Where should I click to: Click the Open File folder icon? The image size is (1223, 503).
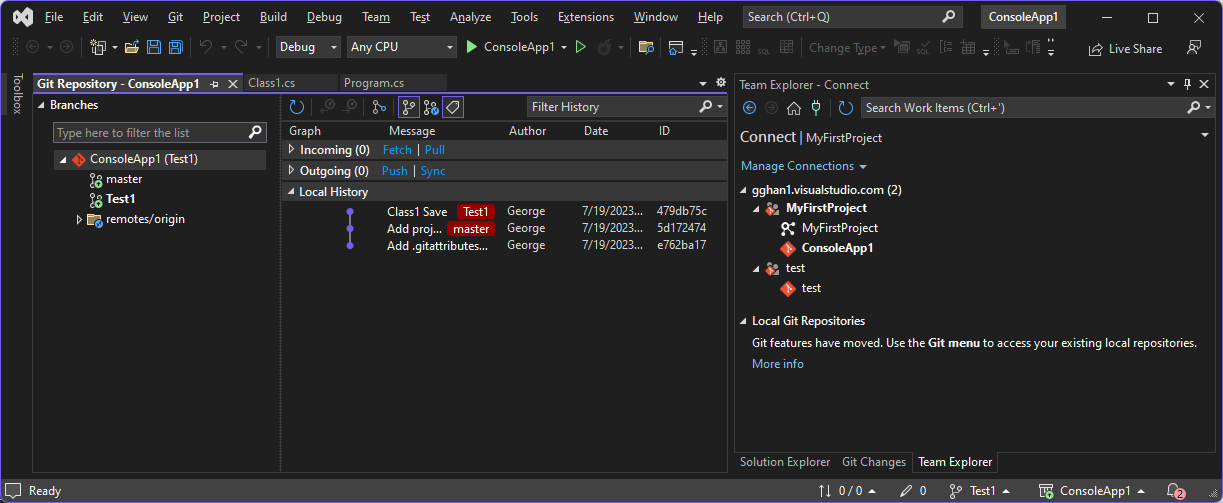pyautogui.click(x=133, y=47)
